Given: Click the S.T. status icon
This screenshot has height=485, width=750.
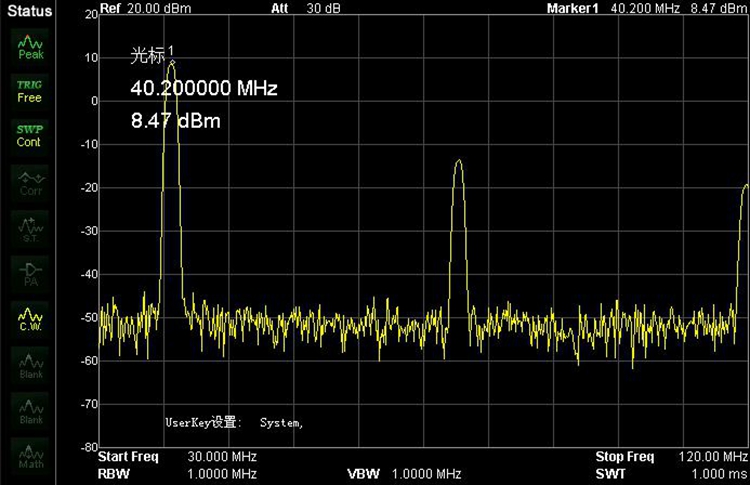Looking at the screenshot, I should click(x=30, y=227).
